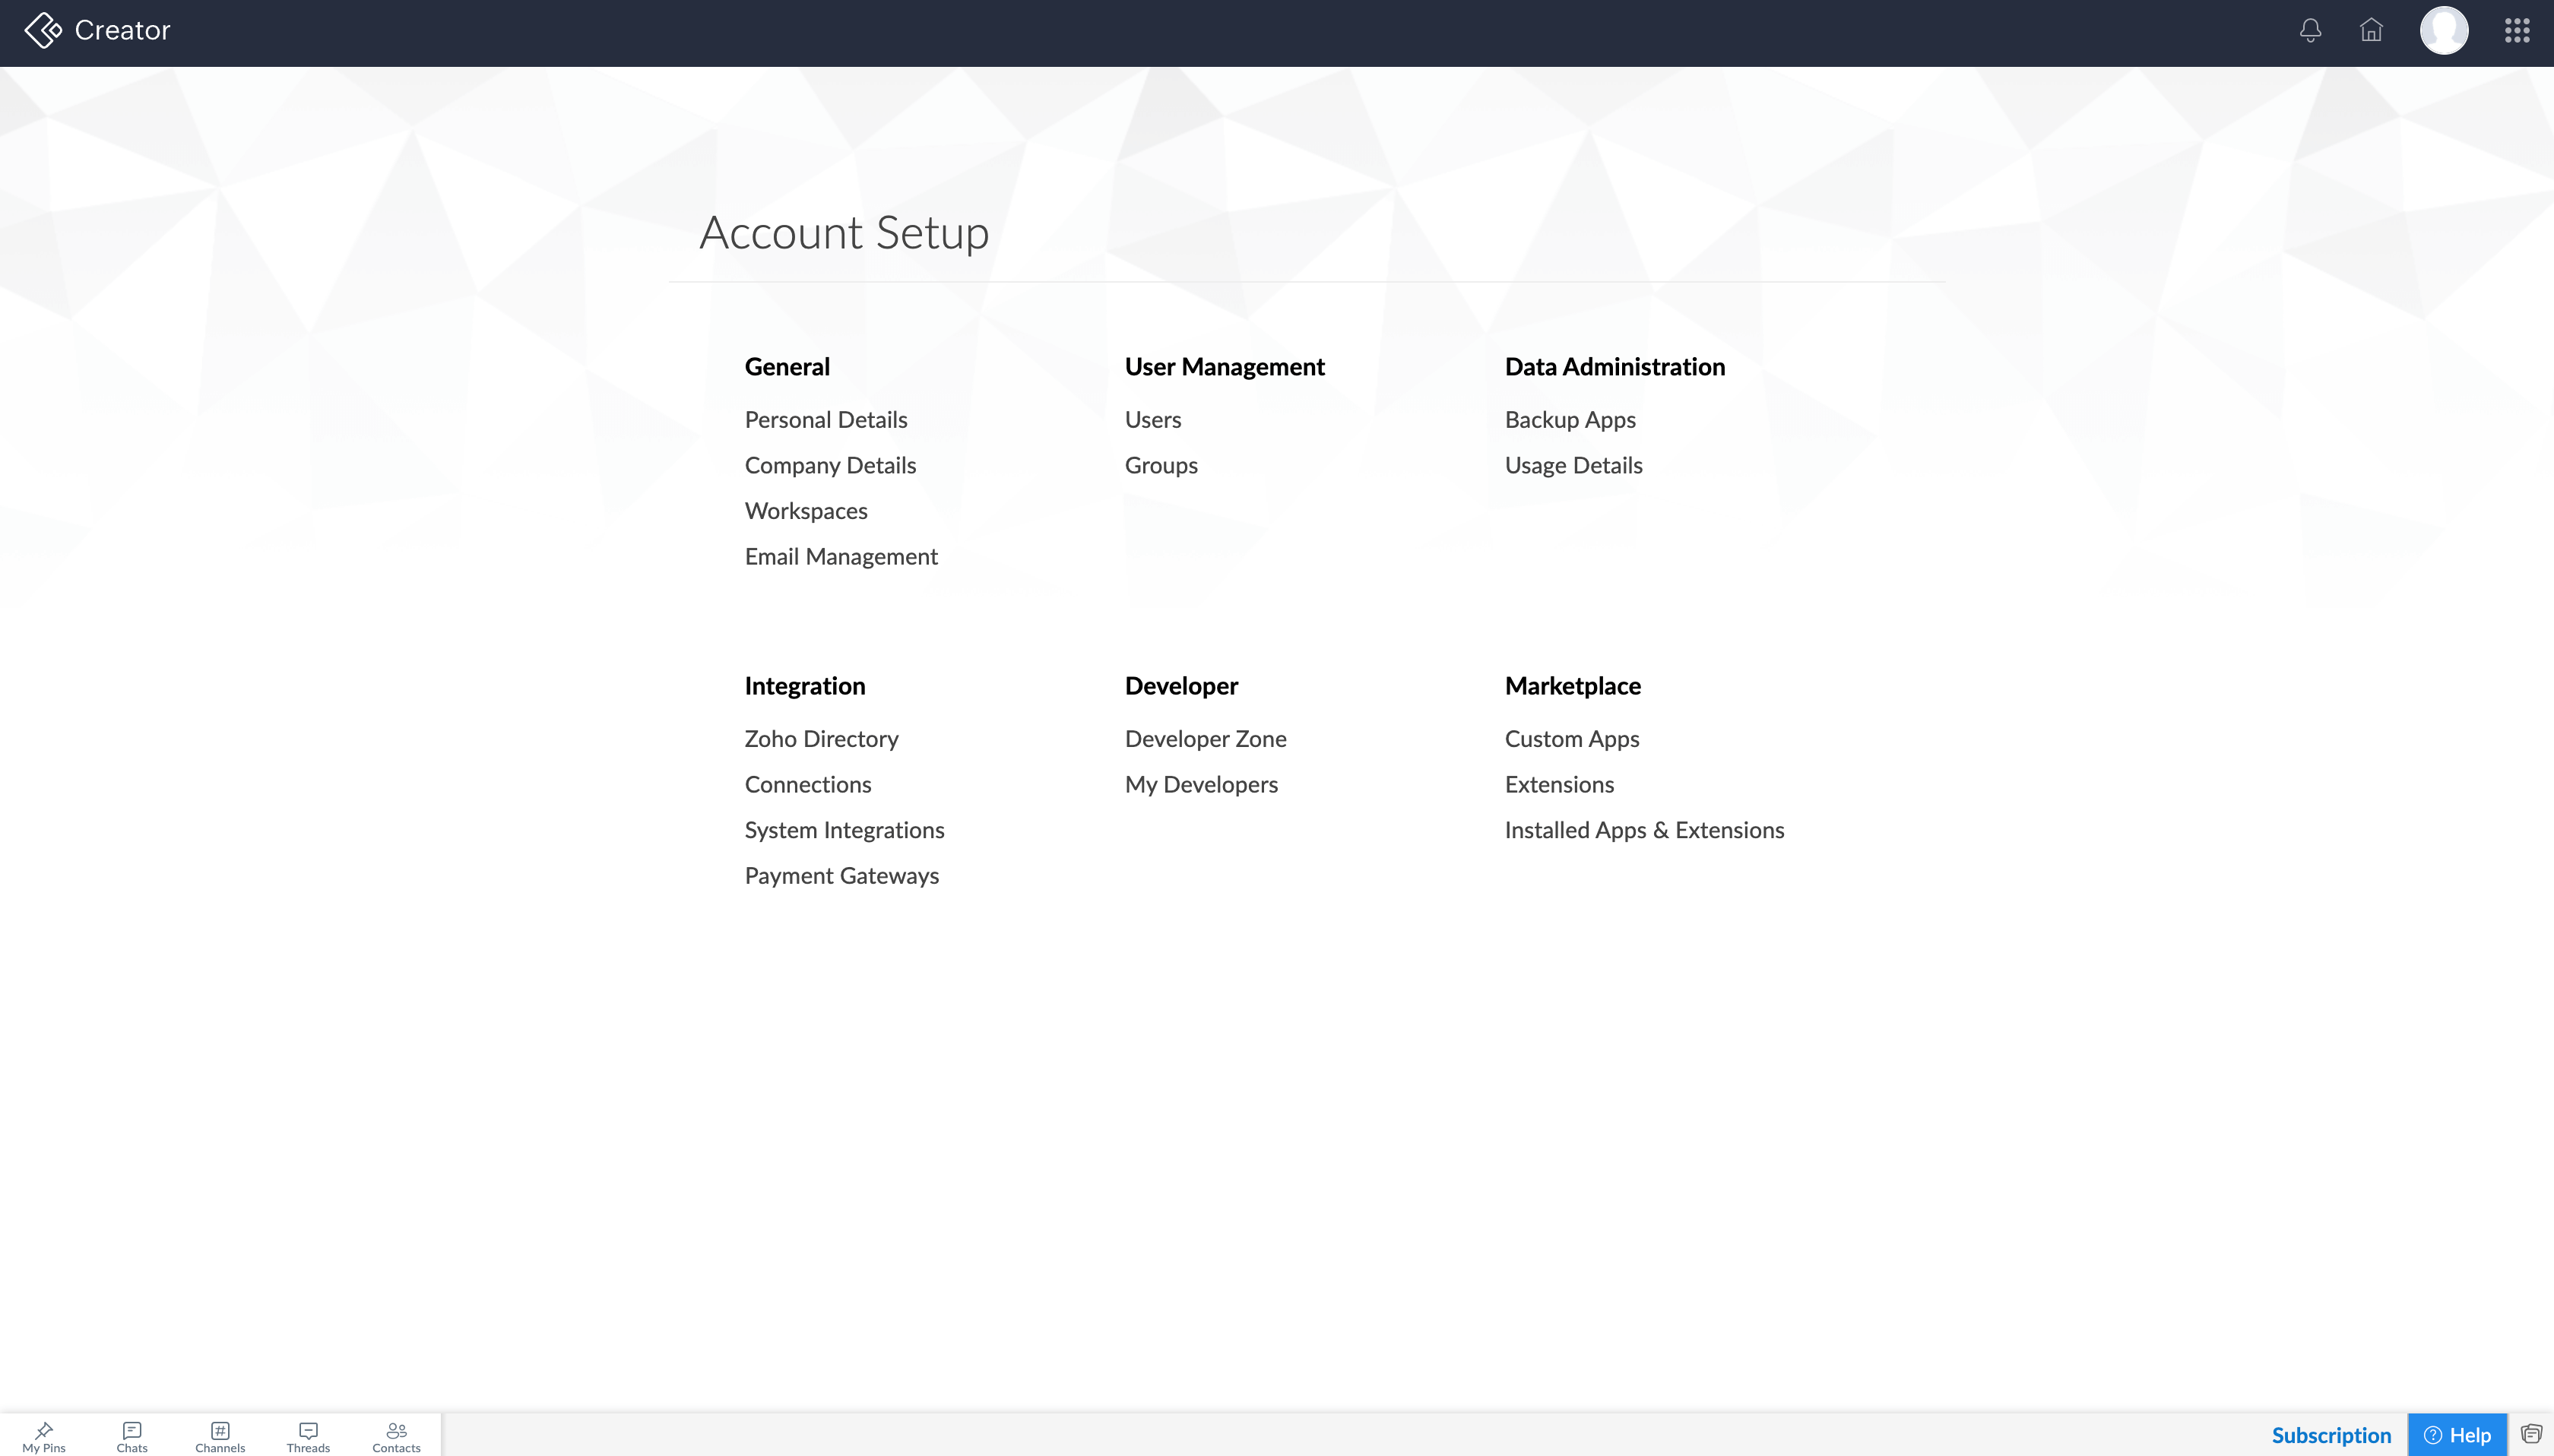Open My Pins in bottom bar

[44, 1436]
